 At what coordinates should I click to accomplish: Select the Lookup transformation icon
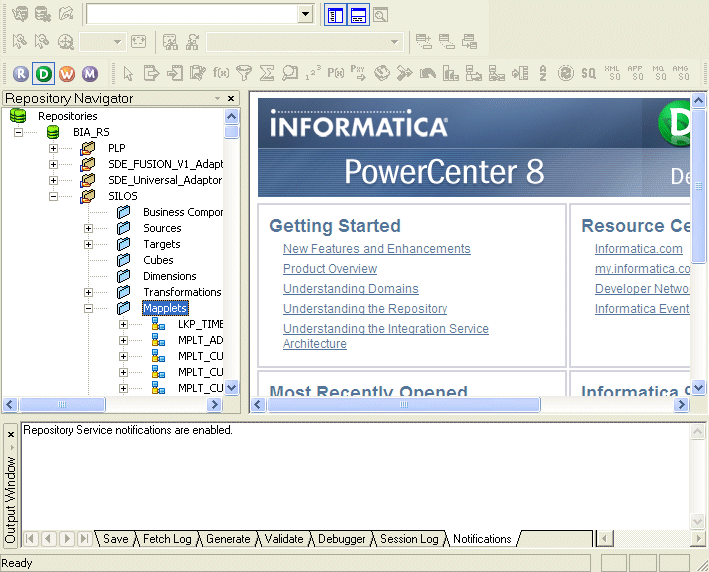point(290,73)
